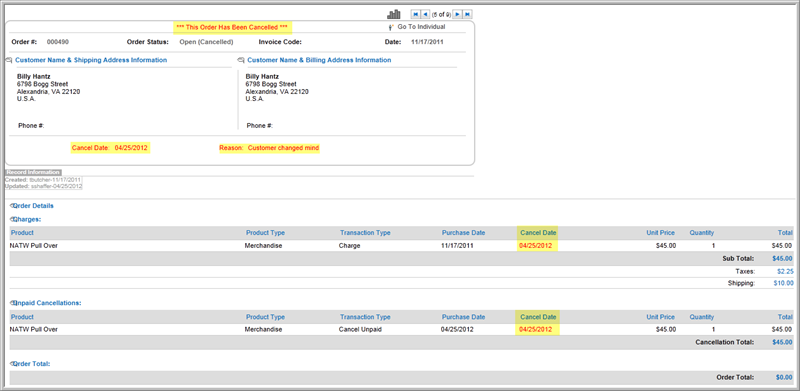Click the Shipping amount $10.00
Image resolution: width=800 pixels, height=391 pixels.
tap(783, 283)
